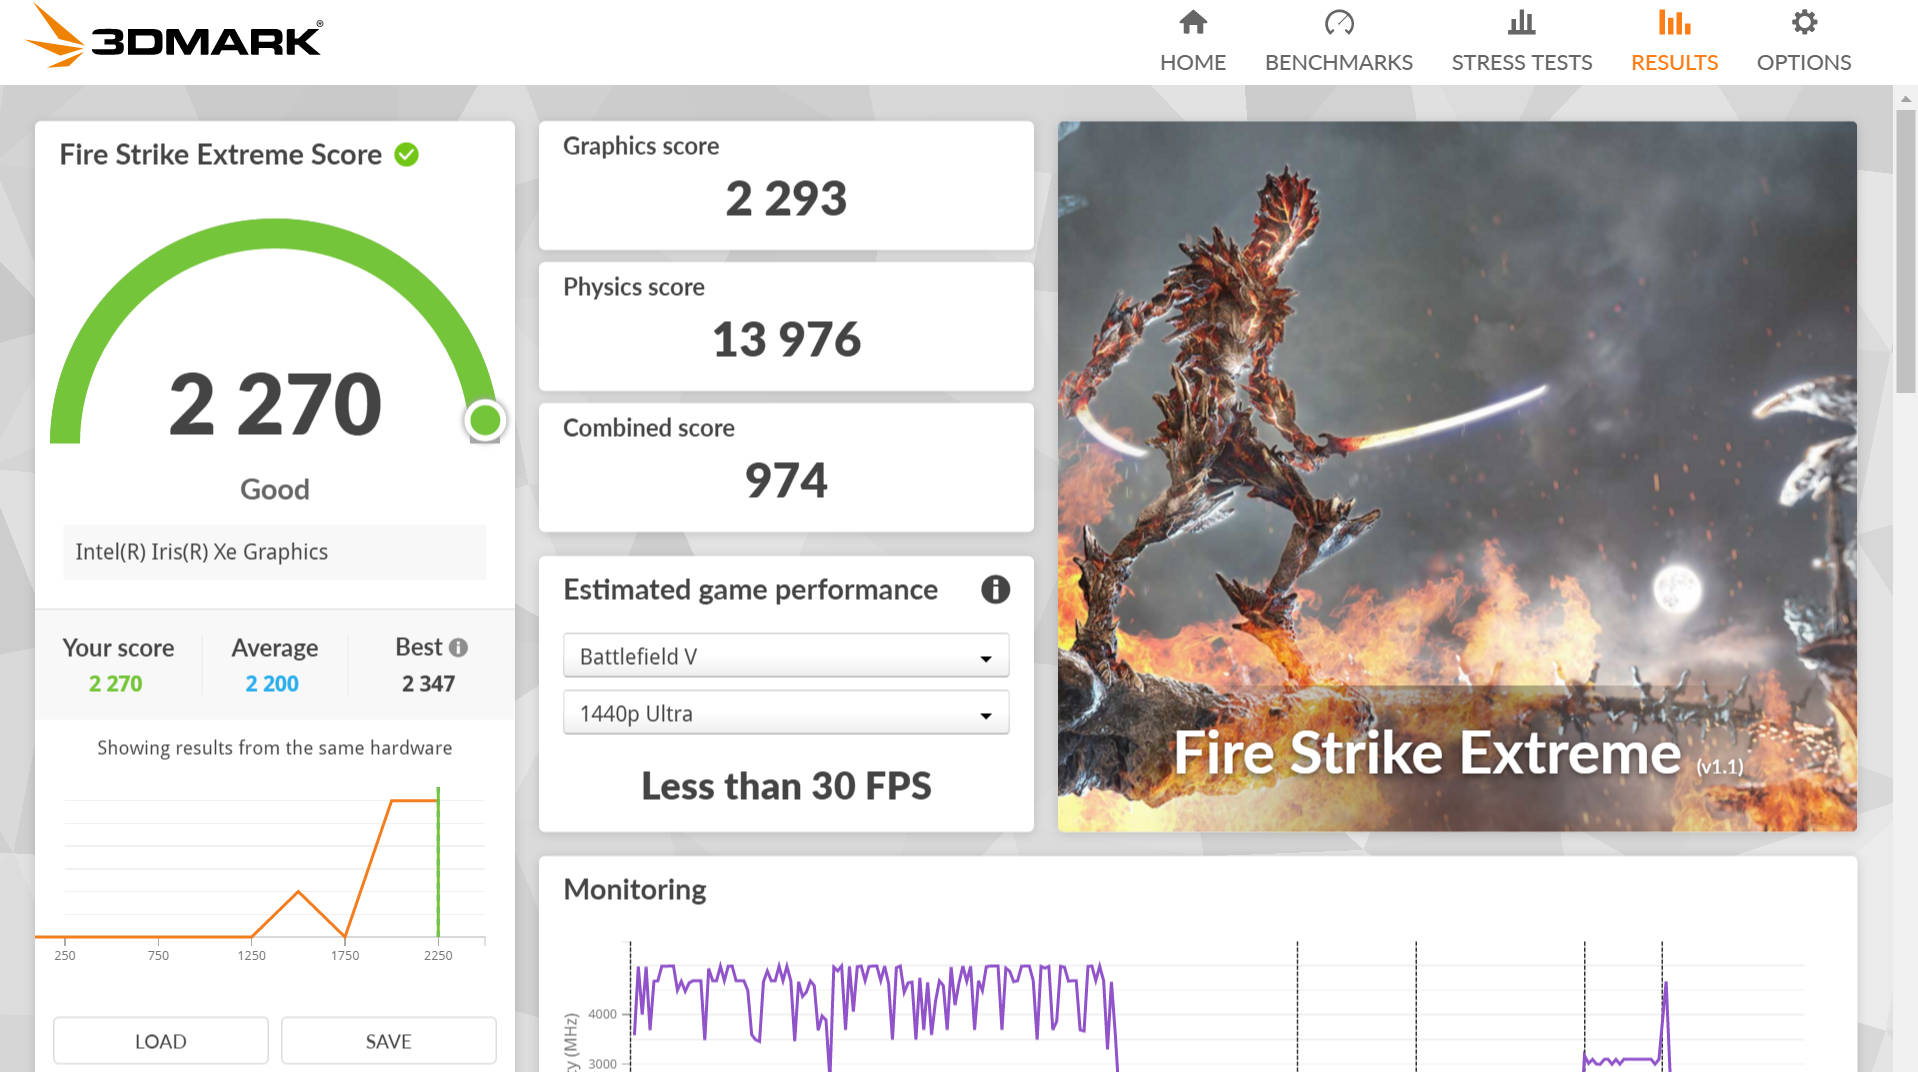Click the Options gear icon
Image resolution: width=1918 pixels, height=1072 pixels.
tap(1803, 22)
